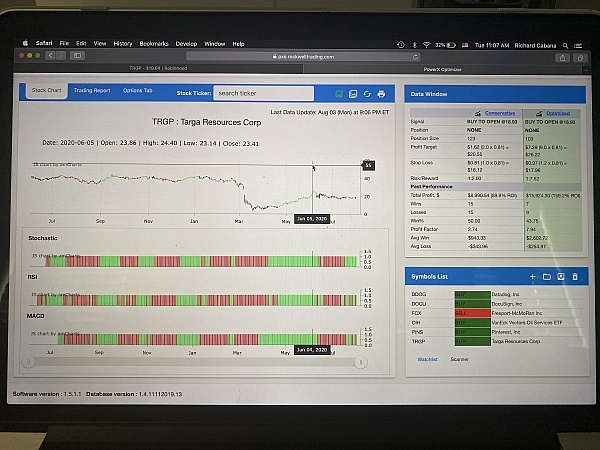Switch to the Trading Report tab

(92, 91)
